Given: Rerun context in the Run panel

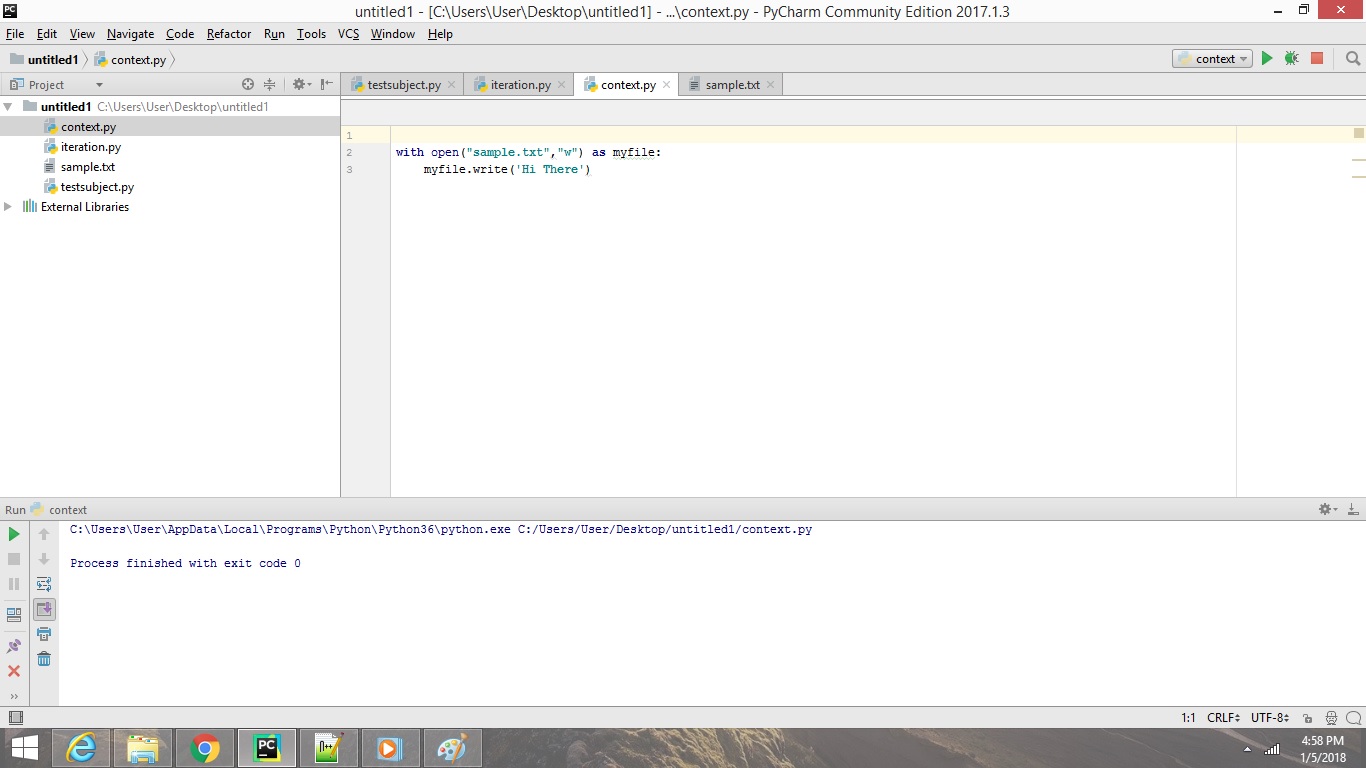Looking at the screenshot, I should pyautogui.click(x=14, y=535).
